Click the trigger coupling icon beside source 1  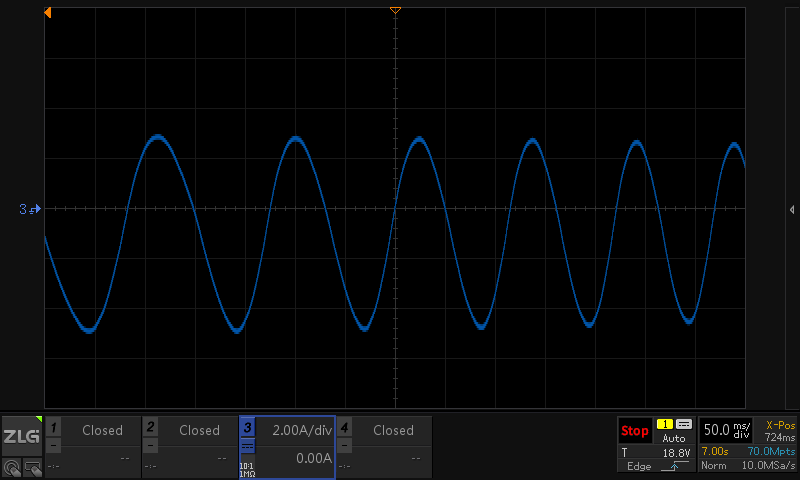(x=684, y=424)
